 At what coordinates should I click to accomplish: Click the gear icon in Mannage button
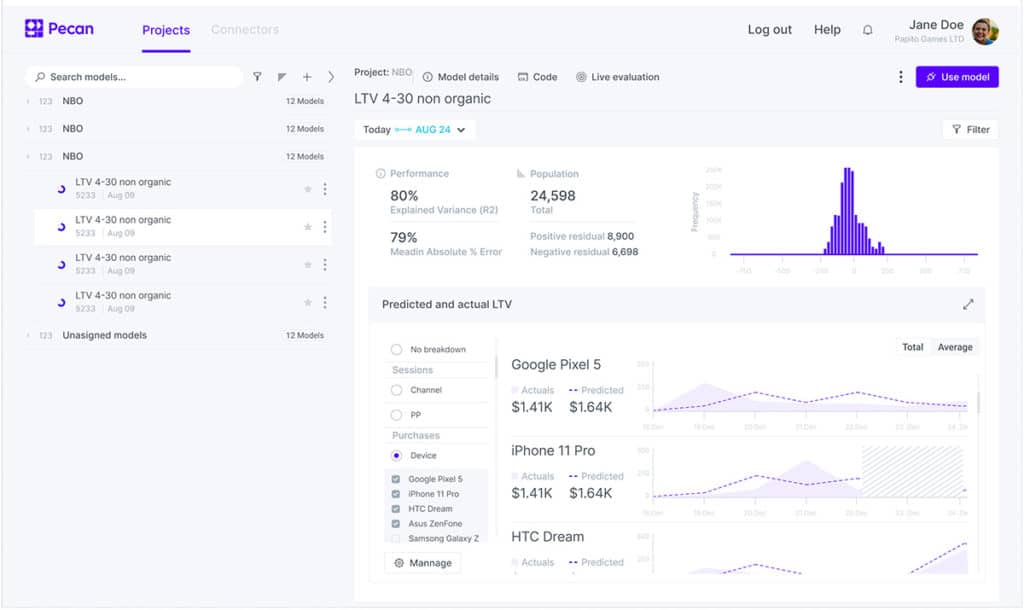click(x=399, y=563)
